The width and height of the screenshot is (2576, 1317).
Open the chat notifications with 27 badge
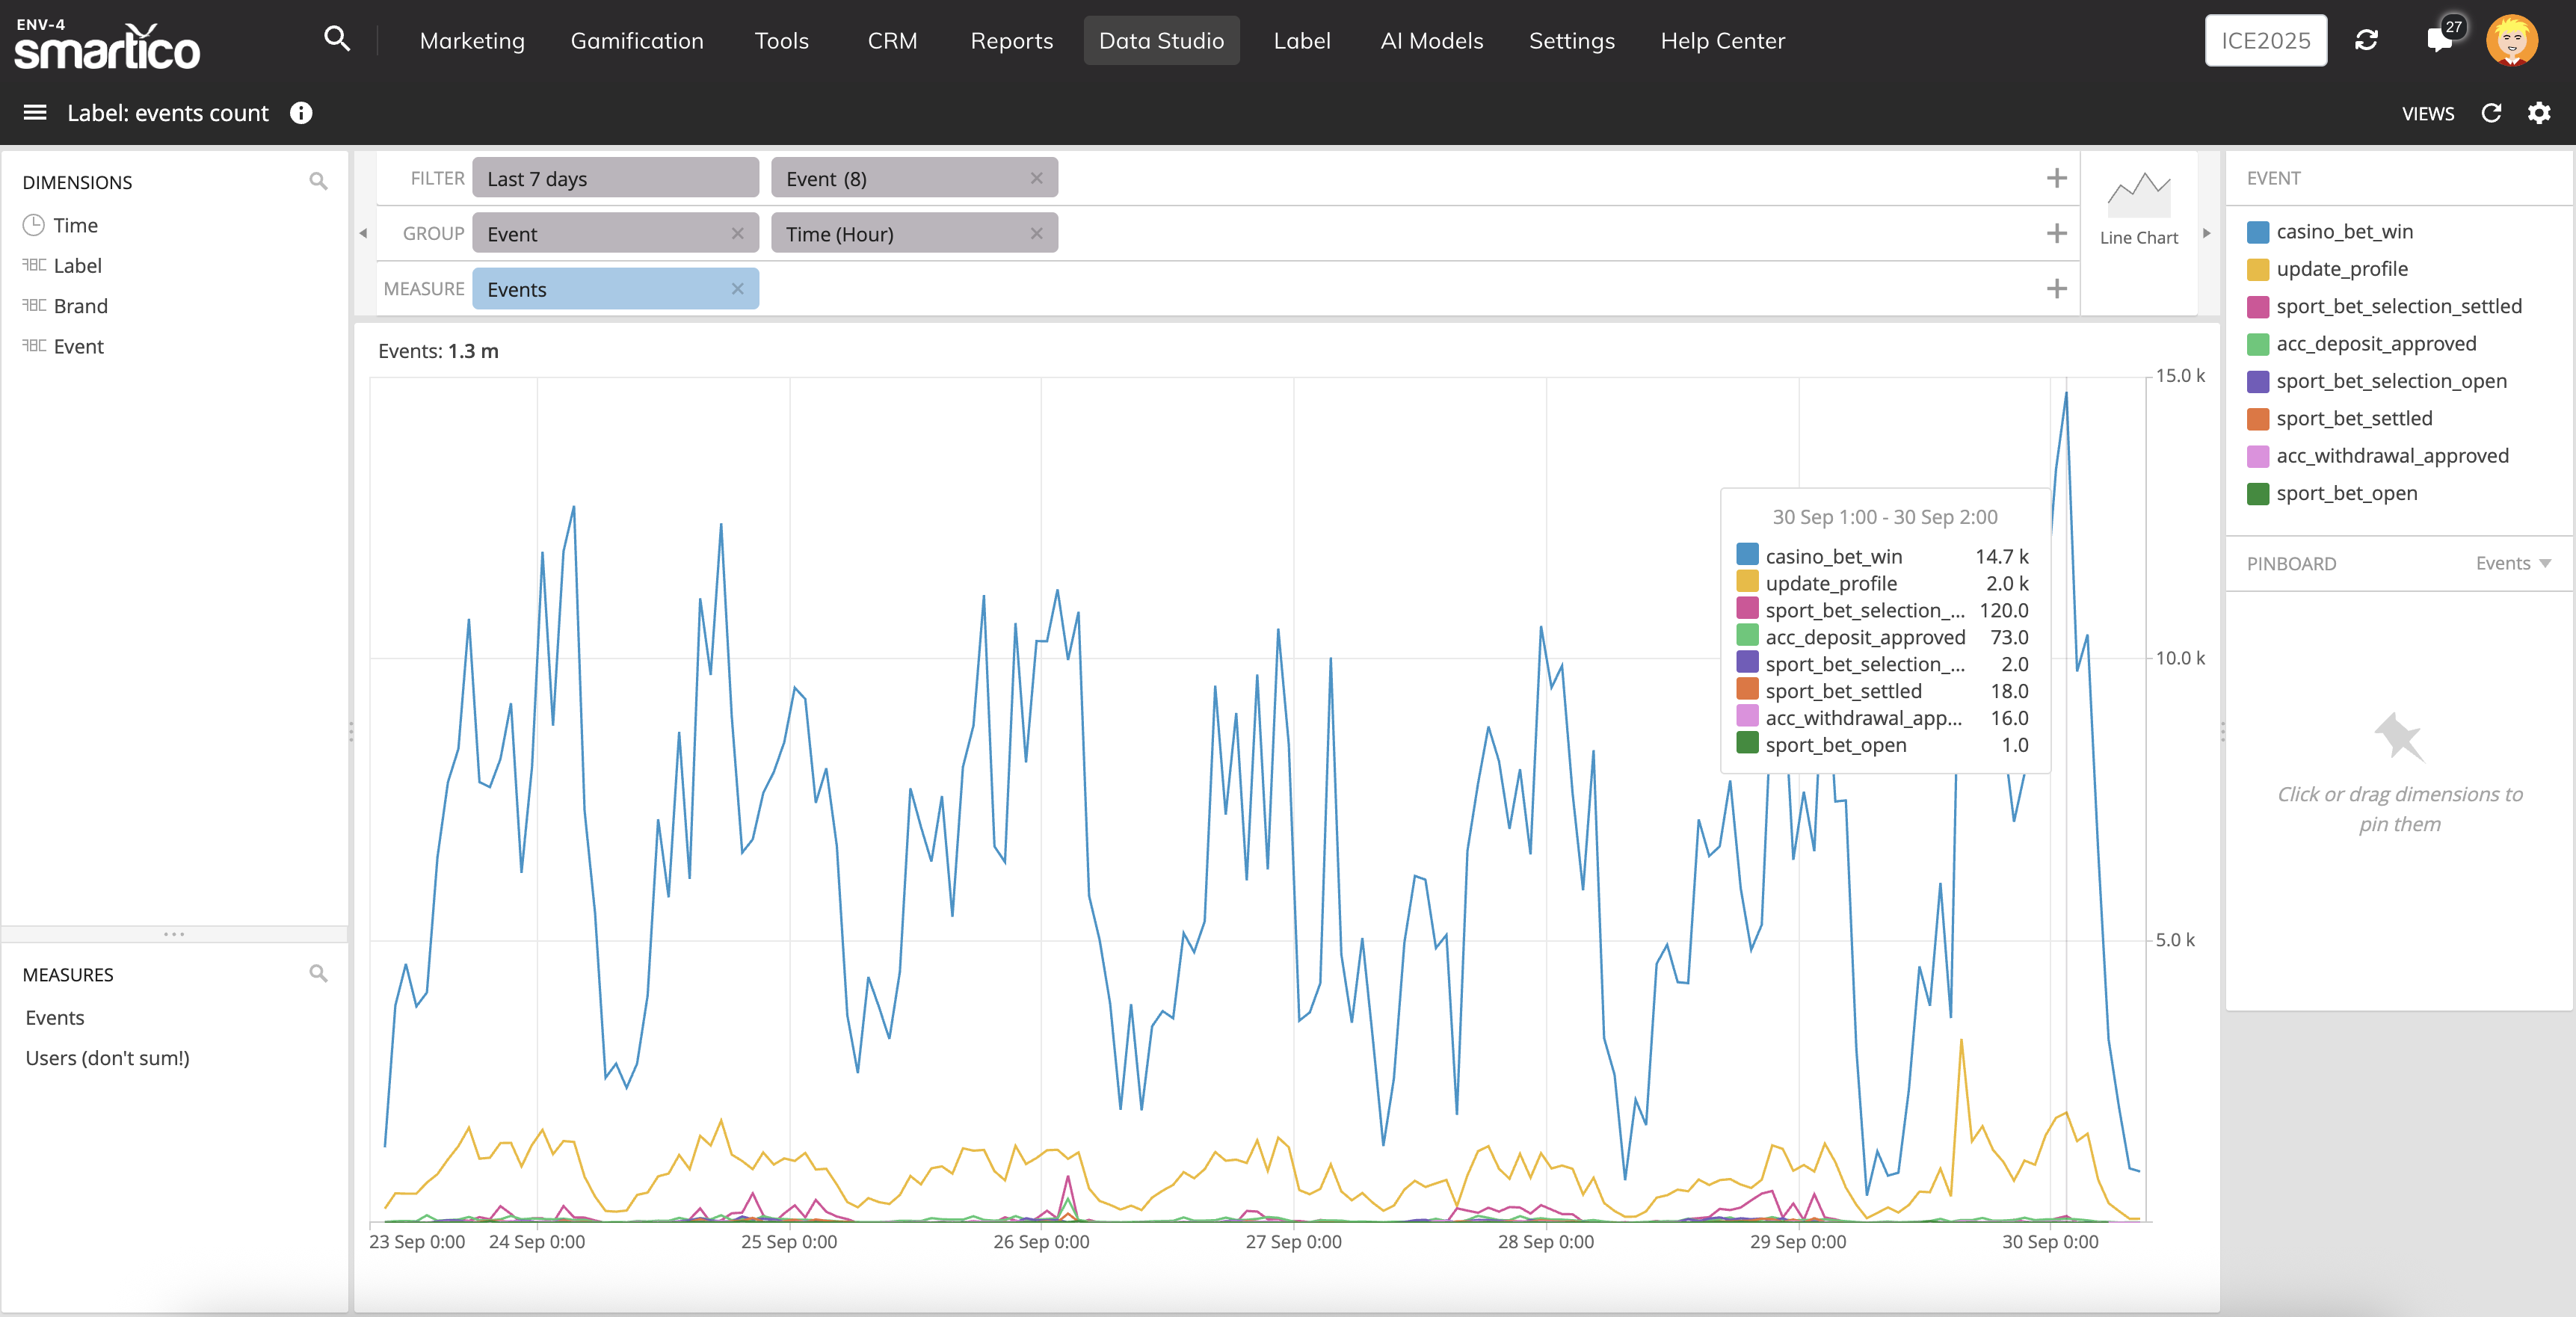point(2440,40)
